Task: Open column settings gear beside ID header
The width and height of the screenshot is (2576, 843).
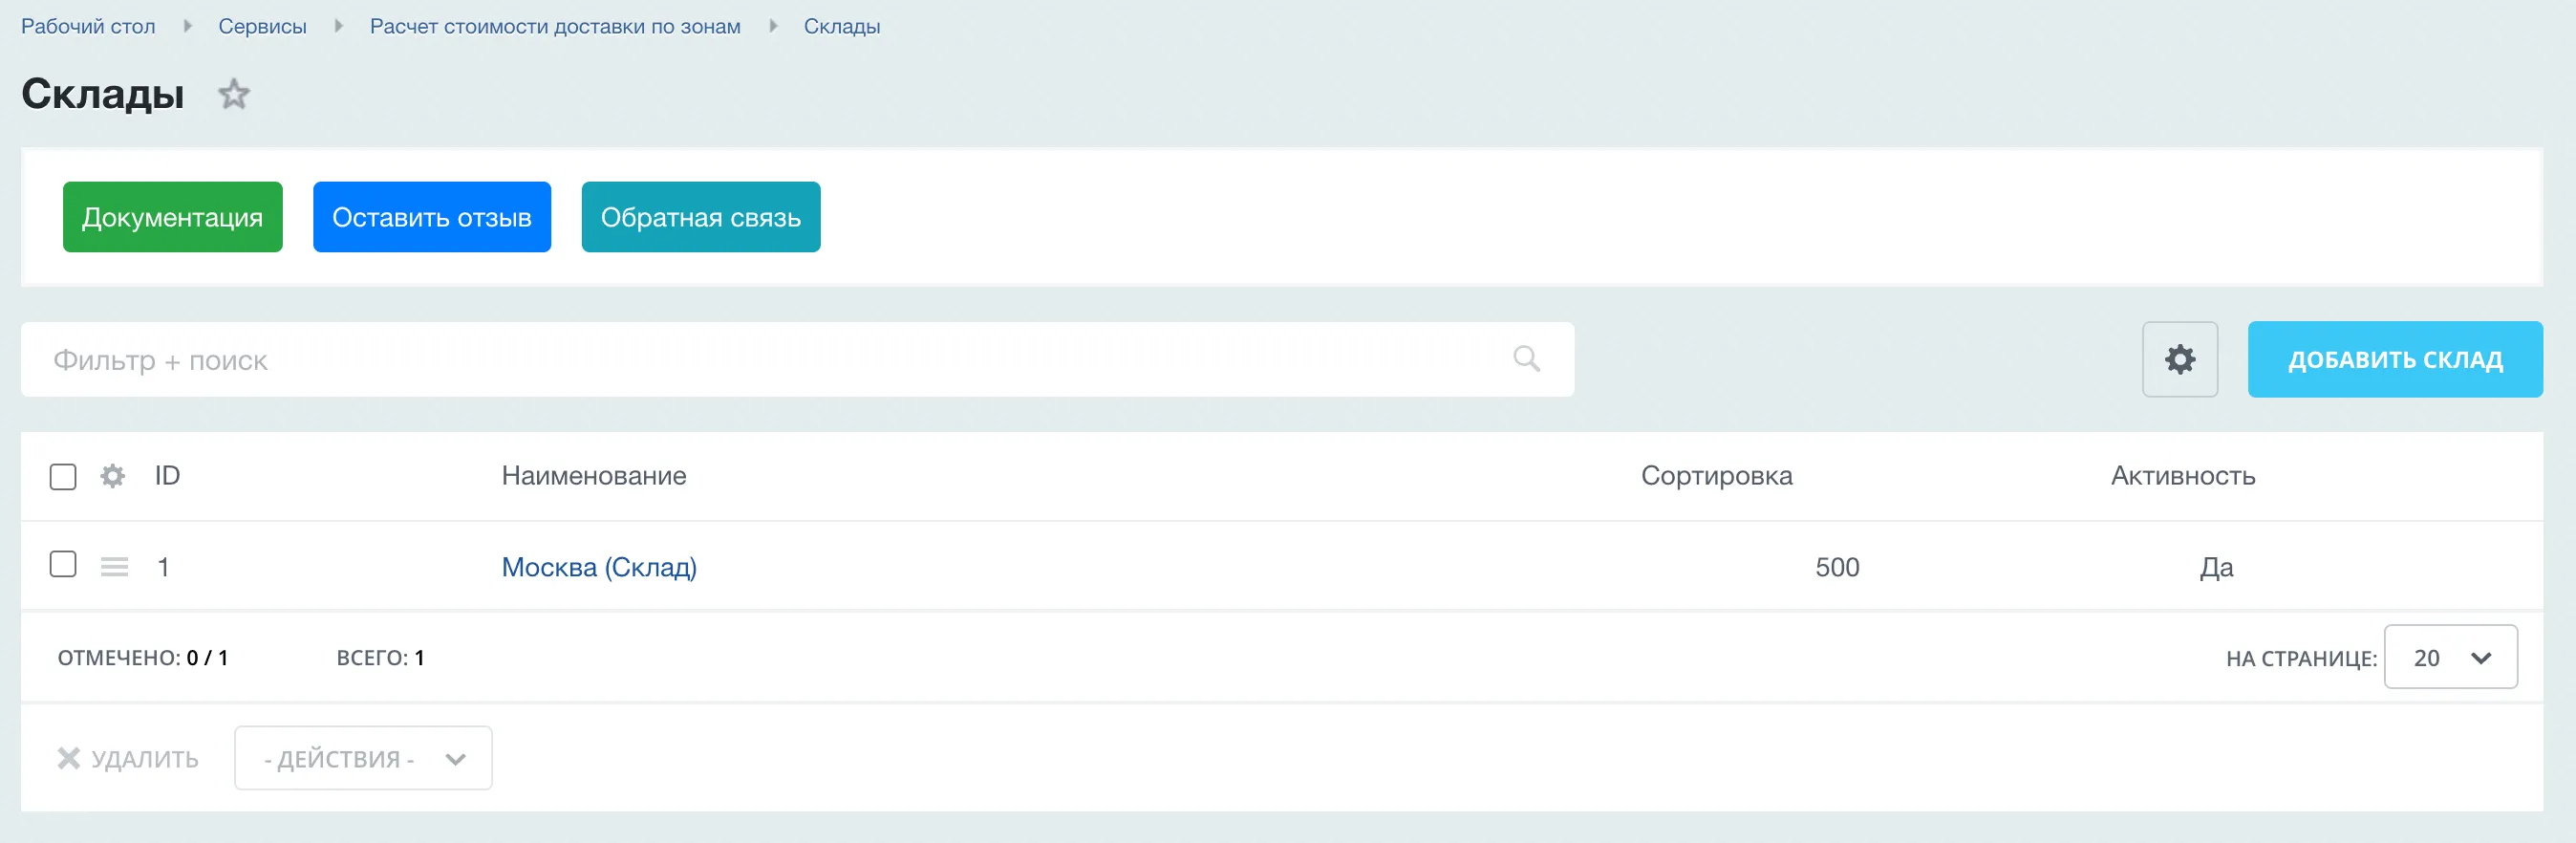Action: click(x=113, y=476)
